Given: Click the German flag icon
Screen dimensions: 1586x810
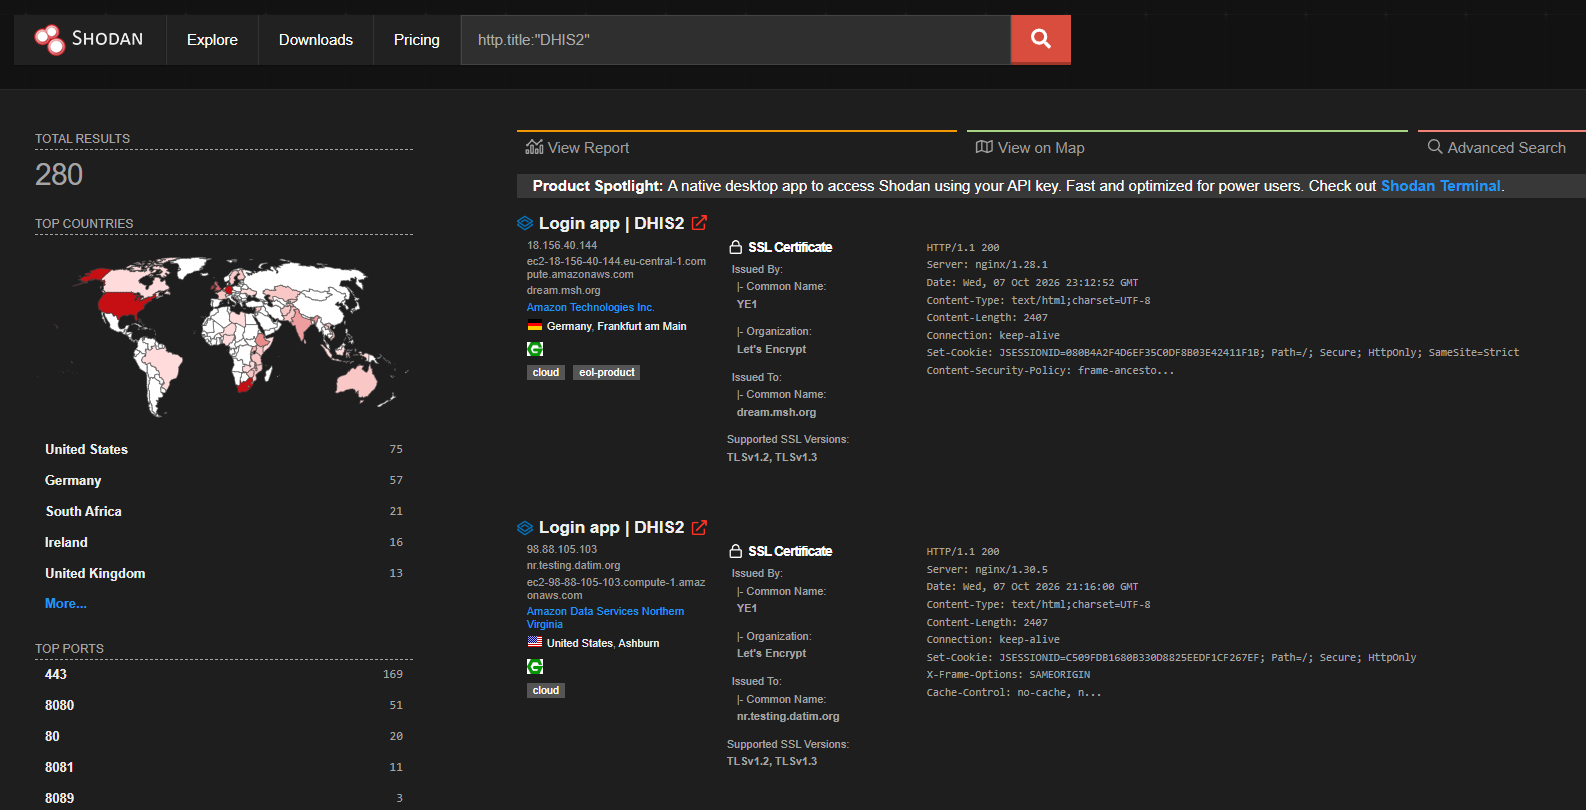Looking at the screenshot, I should coord(535,326).
